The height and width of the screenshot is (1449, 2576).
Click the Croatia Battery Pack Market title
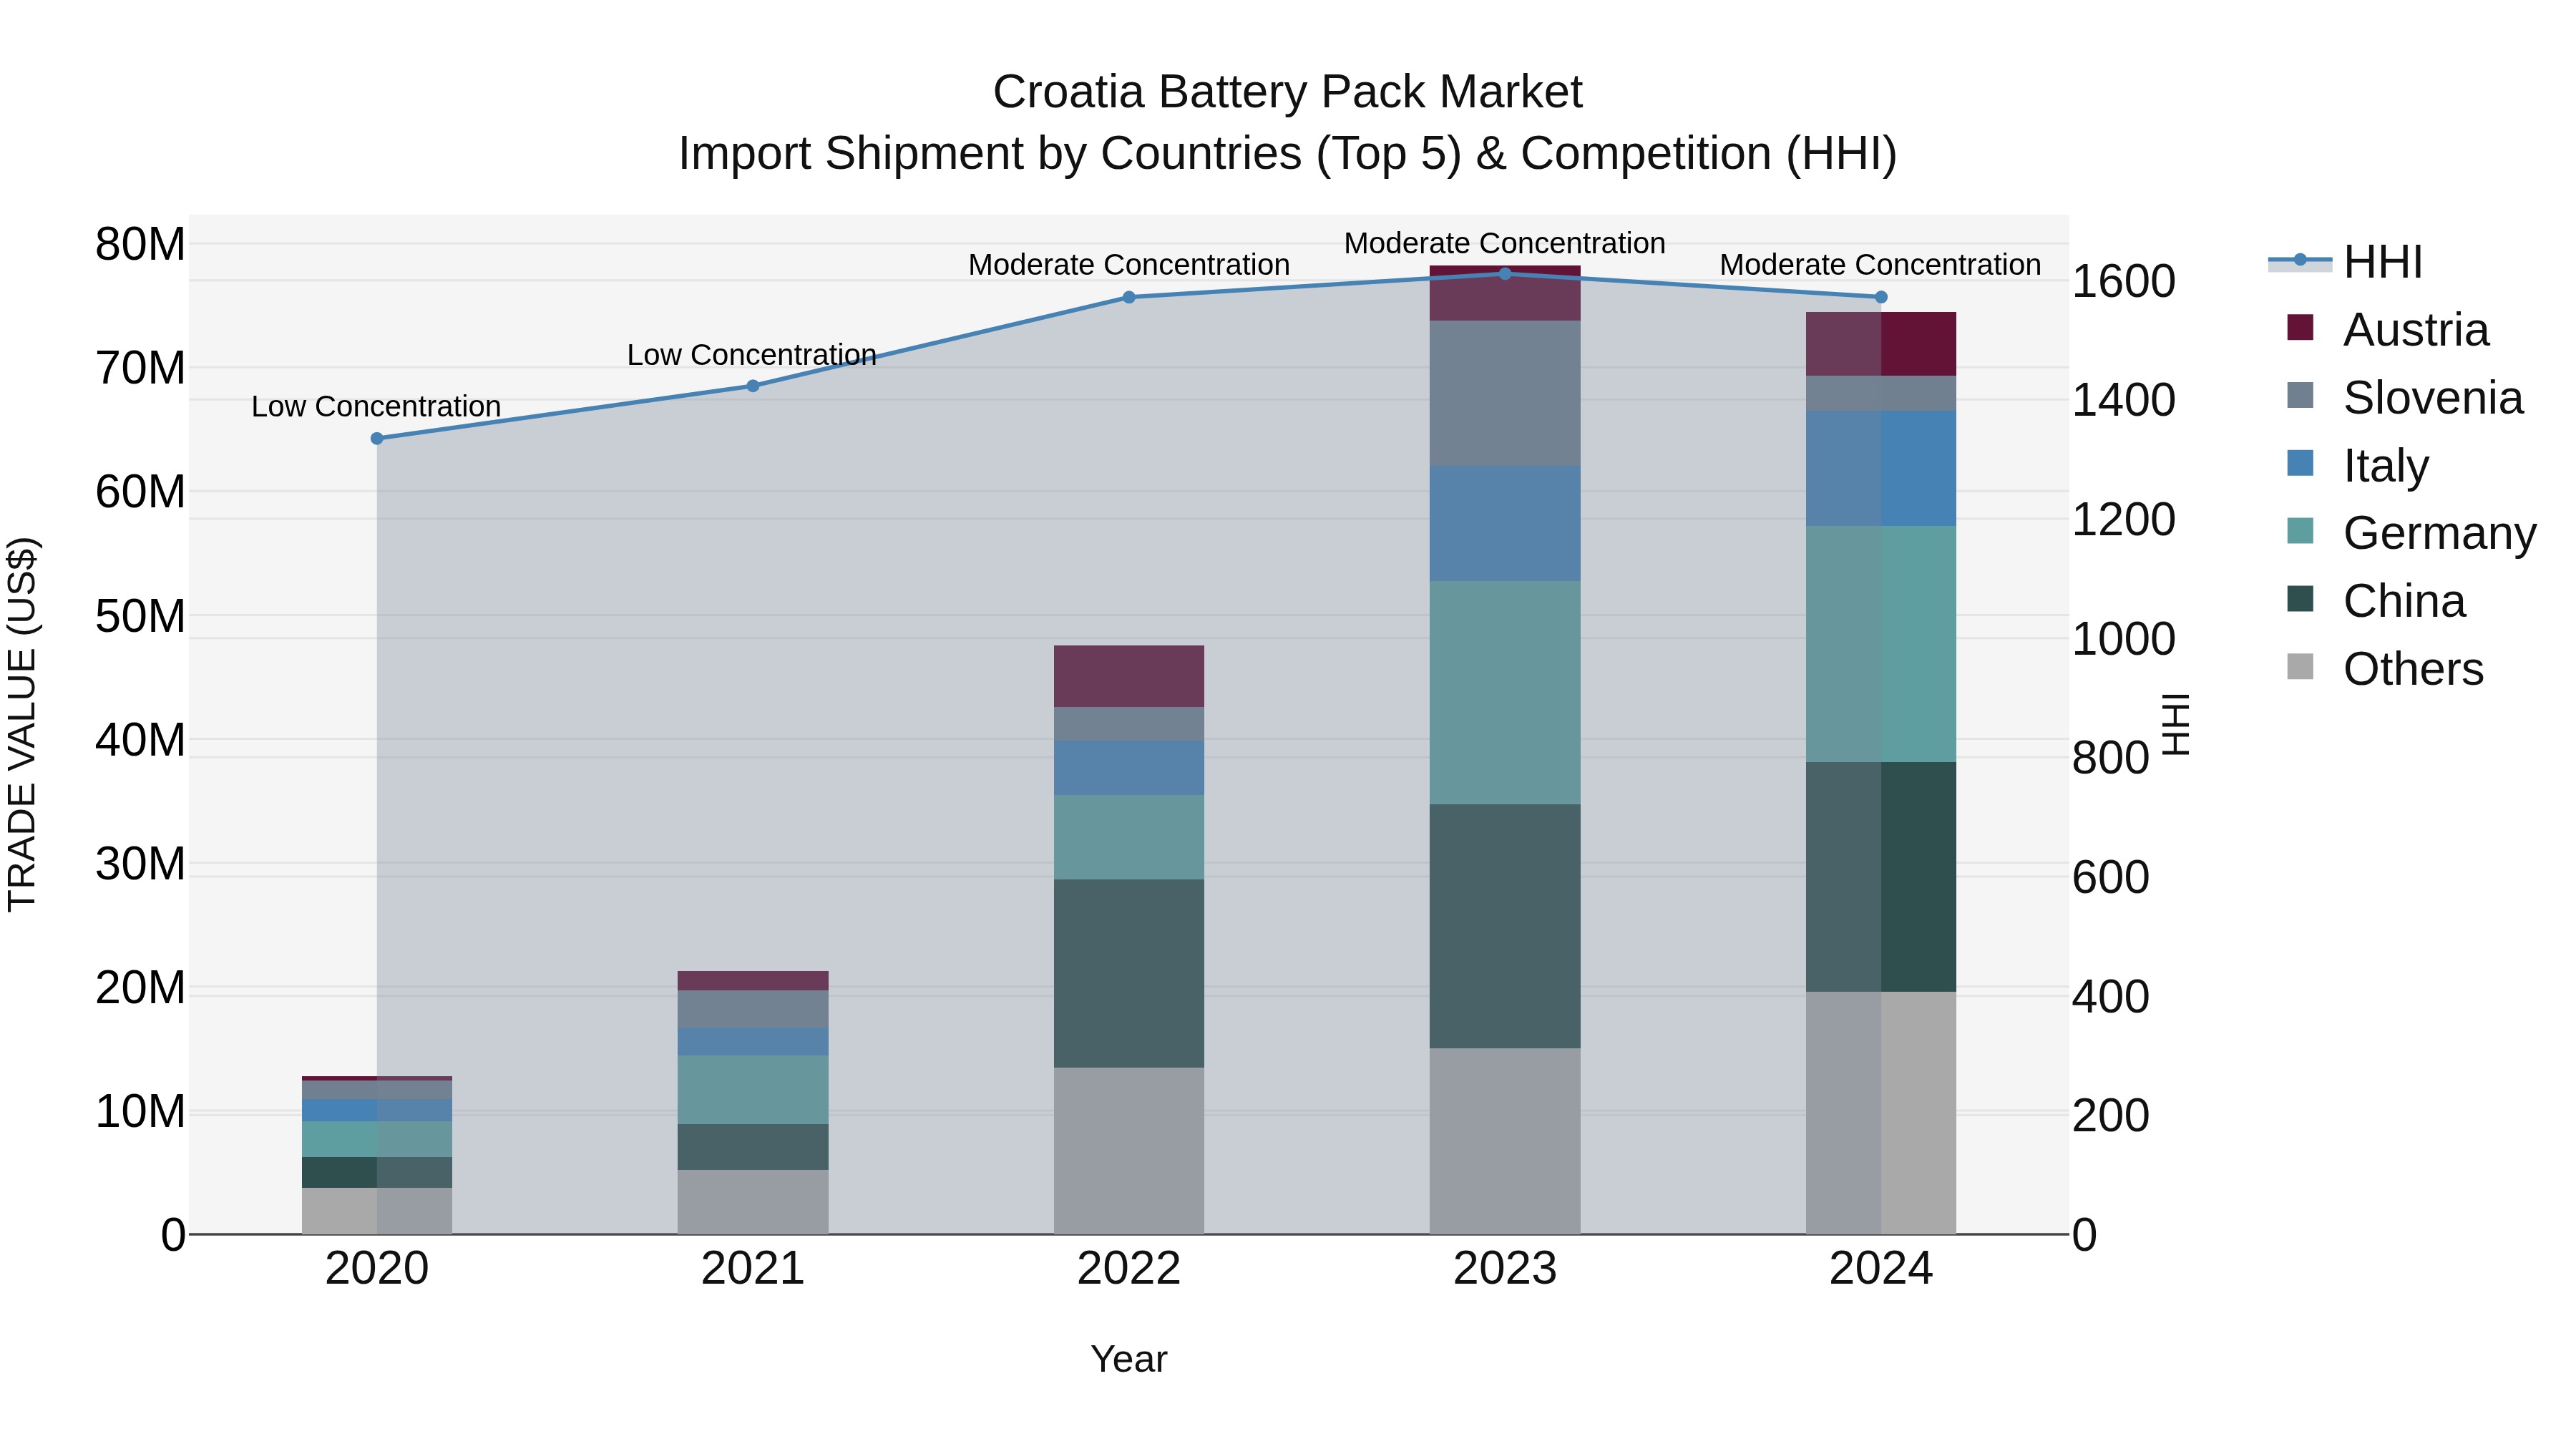coord(1288,92)
